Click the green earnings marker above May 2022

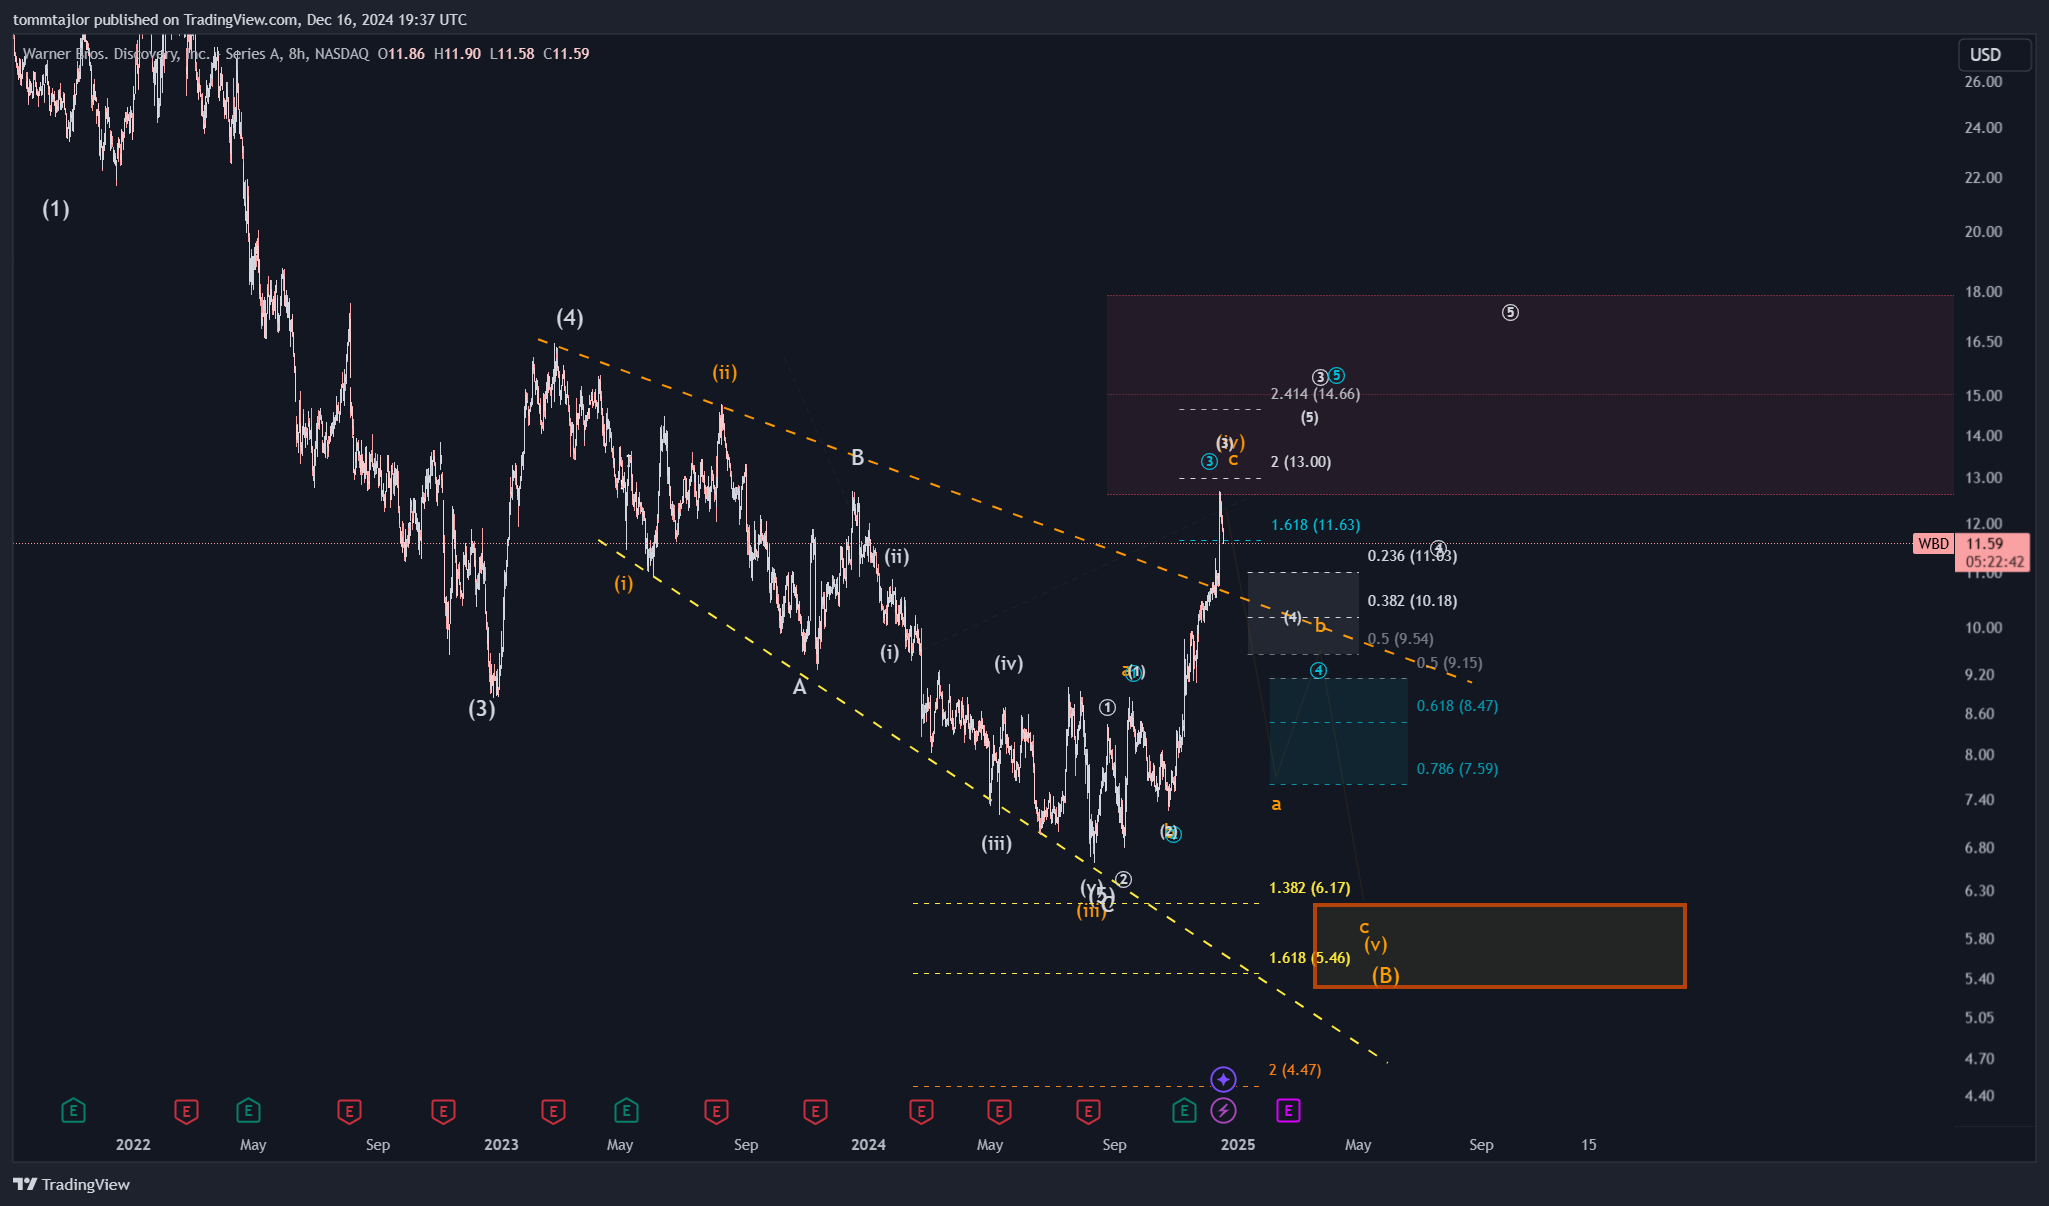[248, 1110]
